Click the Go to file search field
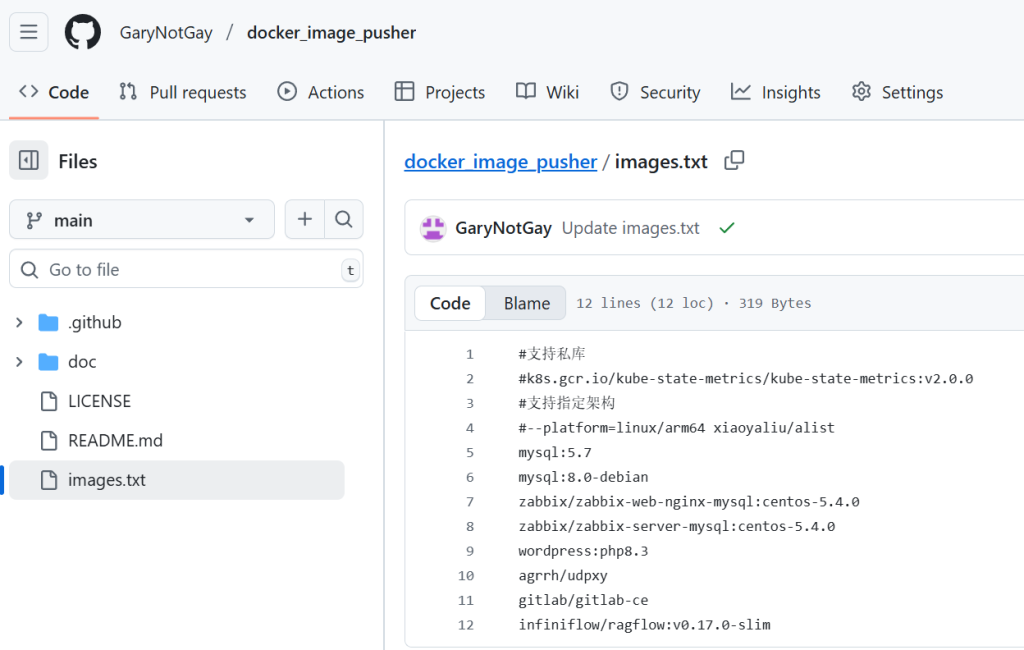The image size is (1024, 650). [x=185, y=270]
